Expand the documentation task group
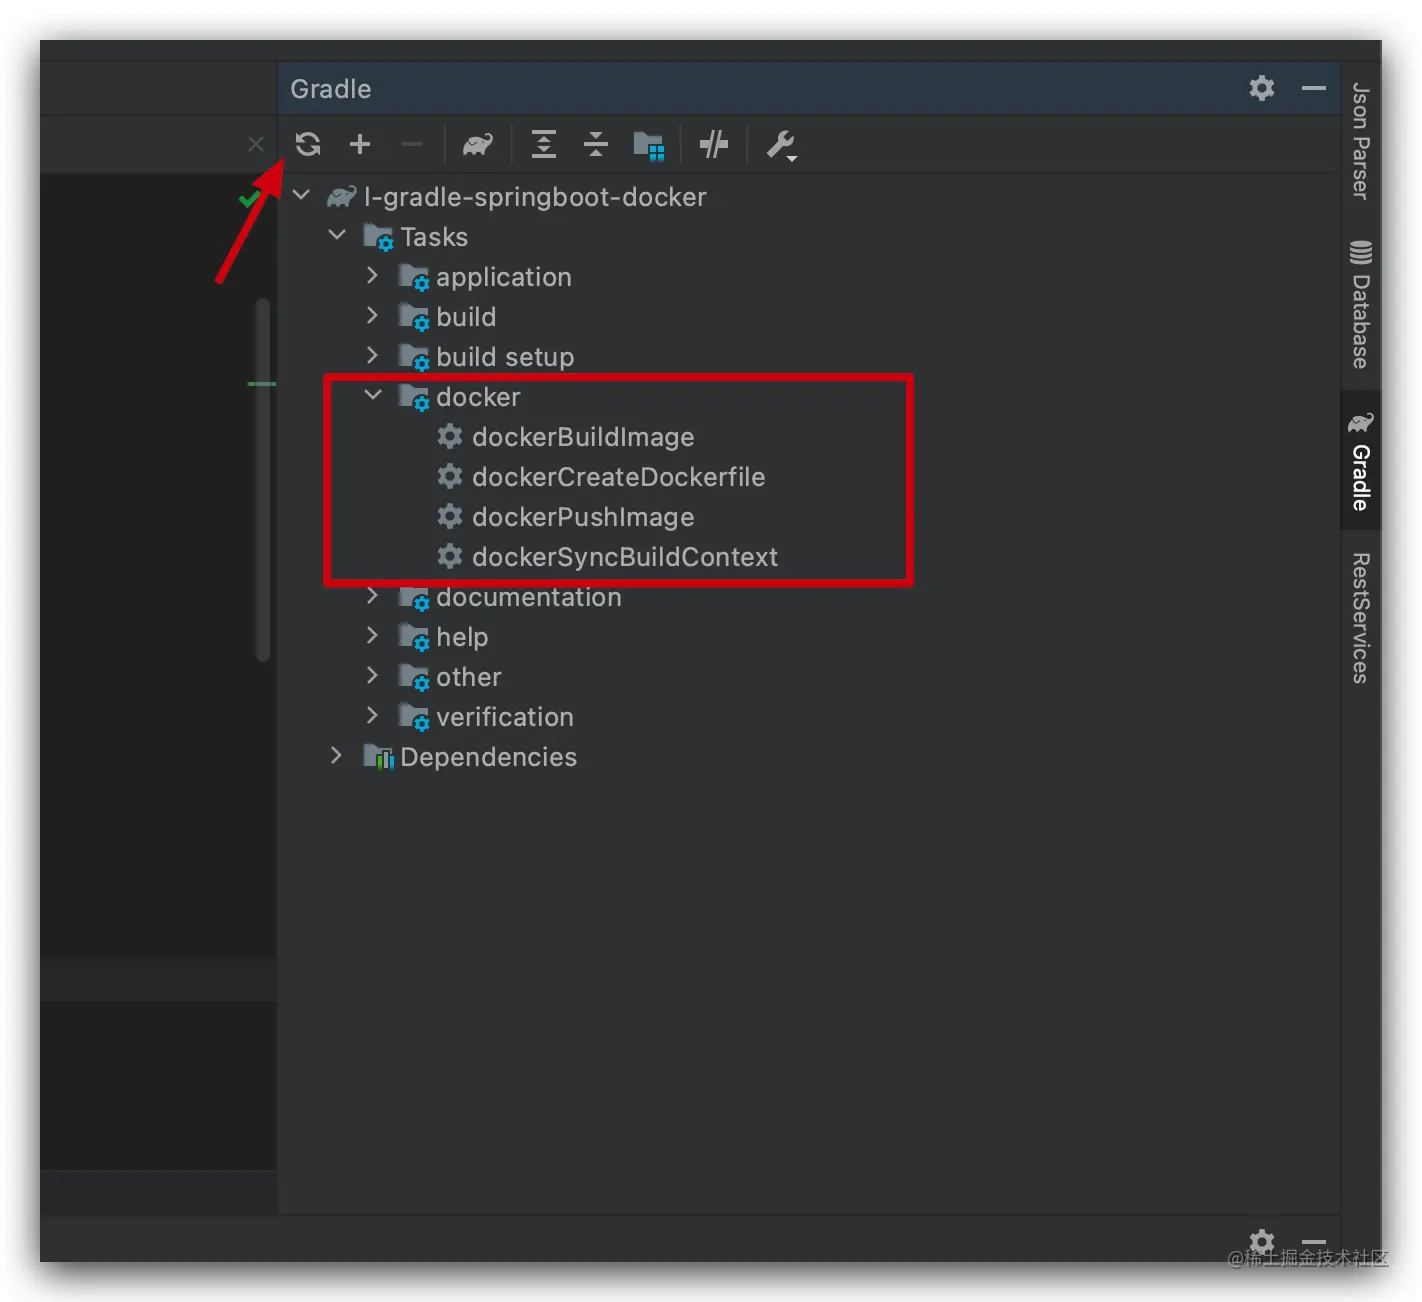Viewport: 1422px width, 1302px height. pyautogui.click(x=372, y=595)
